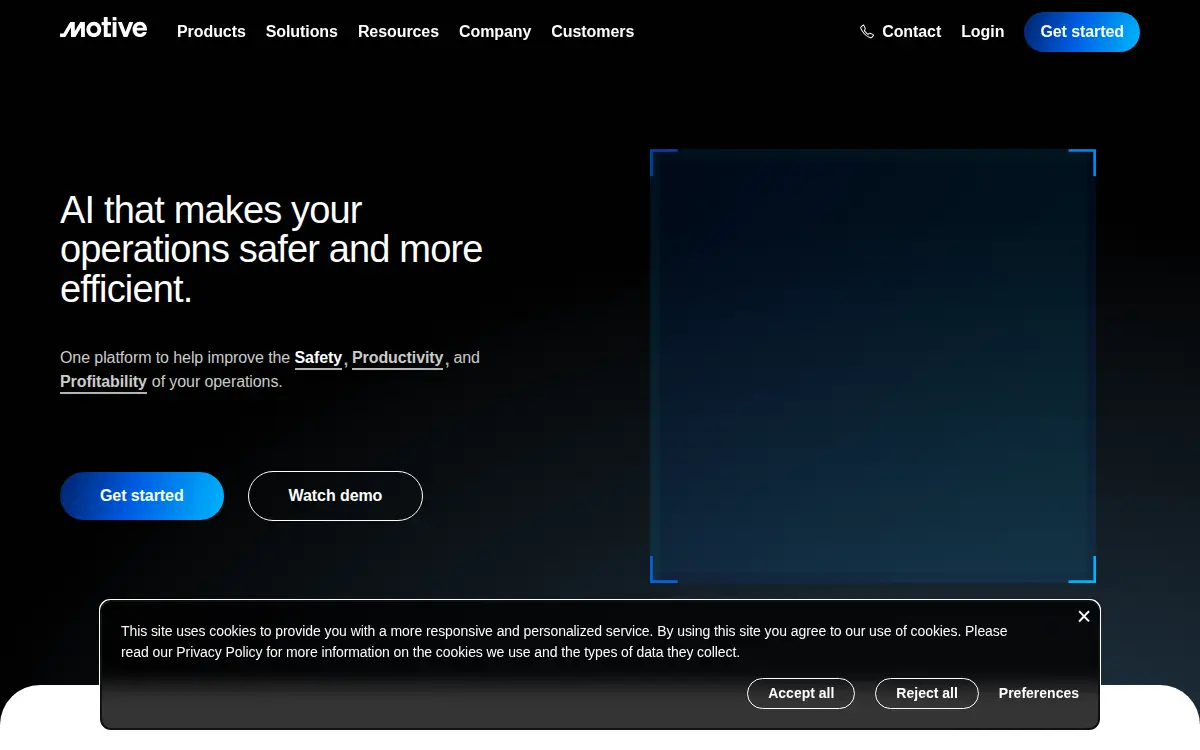1200x750 pixels.
Task: Click the Watch demo button
Action: point(335,496)
